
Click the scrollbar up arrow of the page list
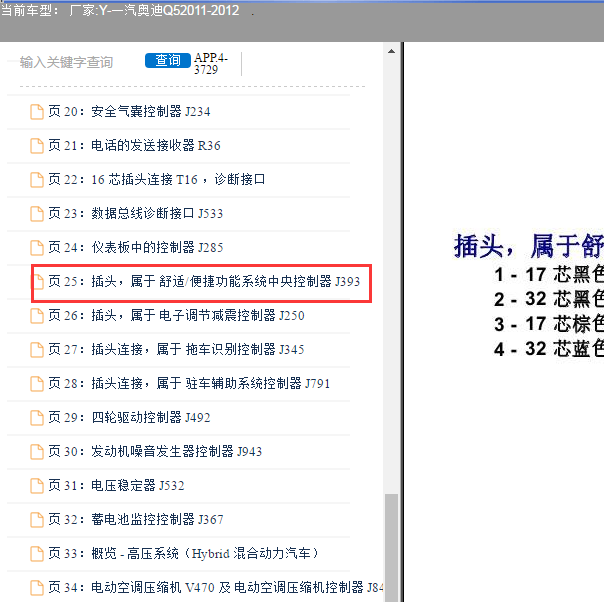click(x=391, y=51)
